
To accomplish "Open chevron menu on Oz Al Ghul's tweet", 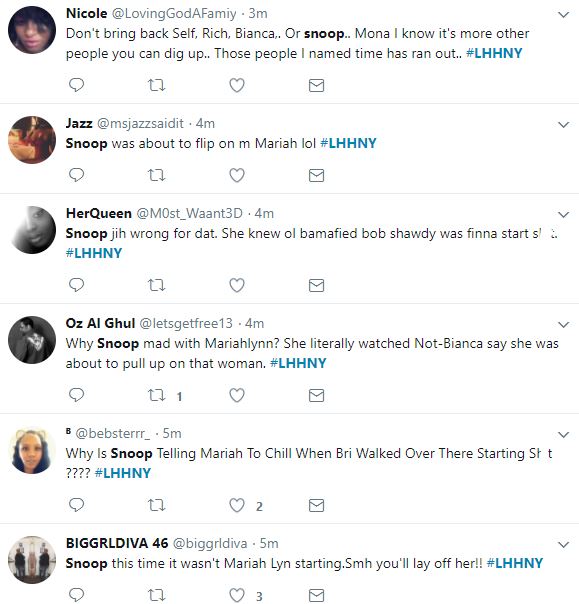I will pos(564,325).
